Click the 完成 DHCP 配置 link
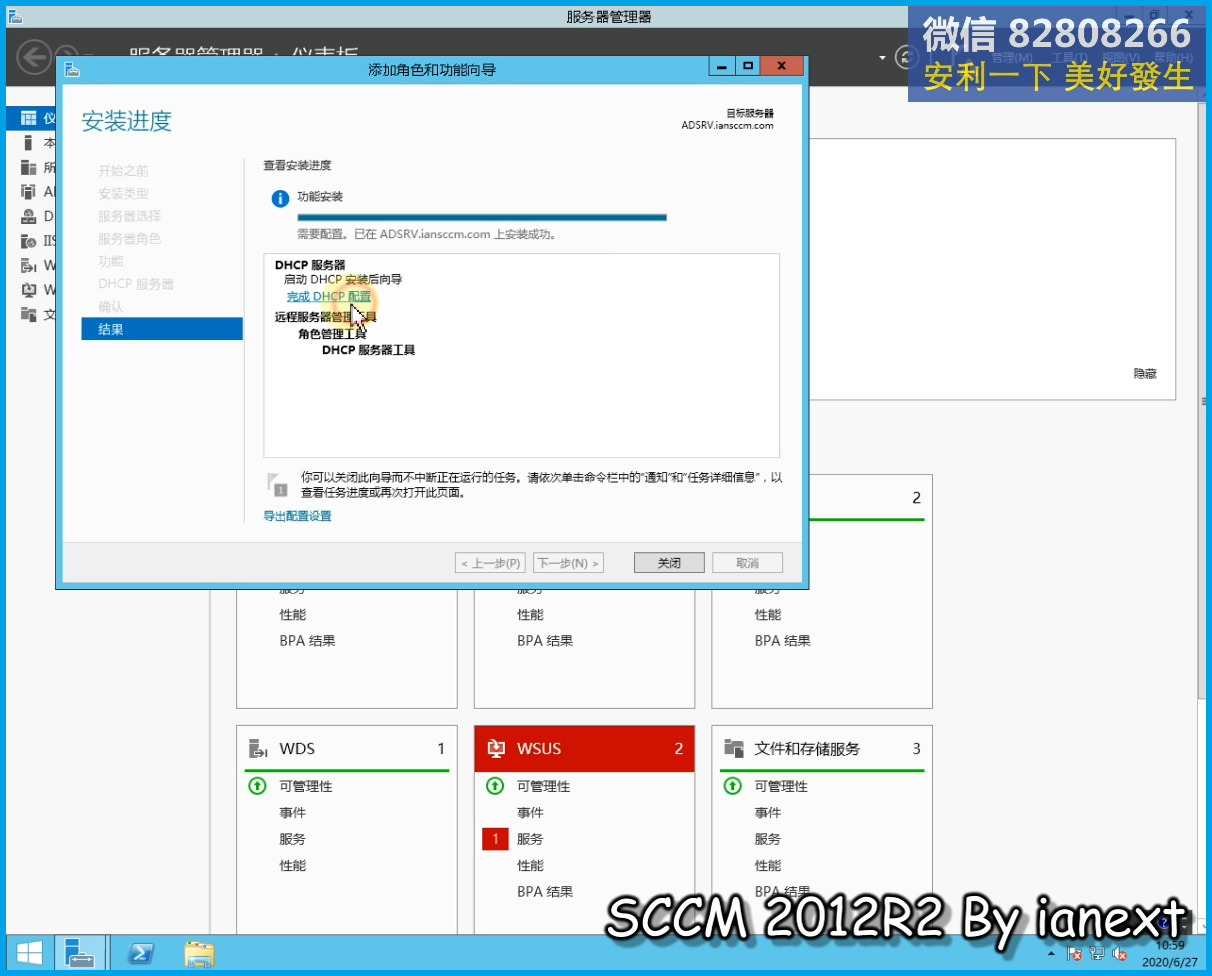The image size is (1212, 976). pyautogui.click(x=329, y=297)
